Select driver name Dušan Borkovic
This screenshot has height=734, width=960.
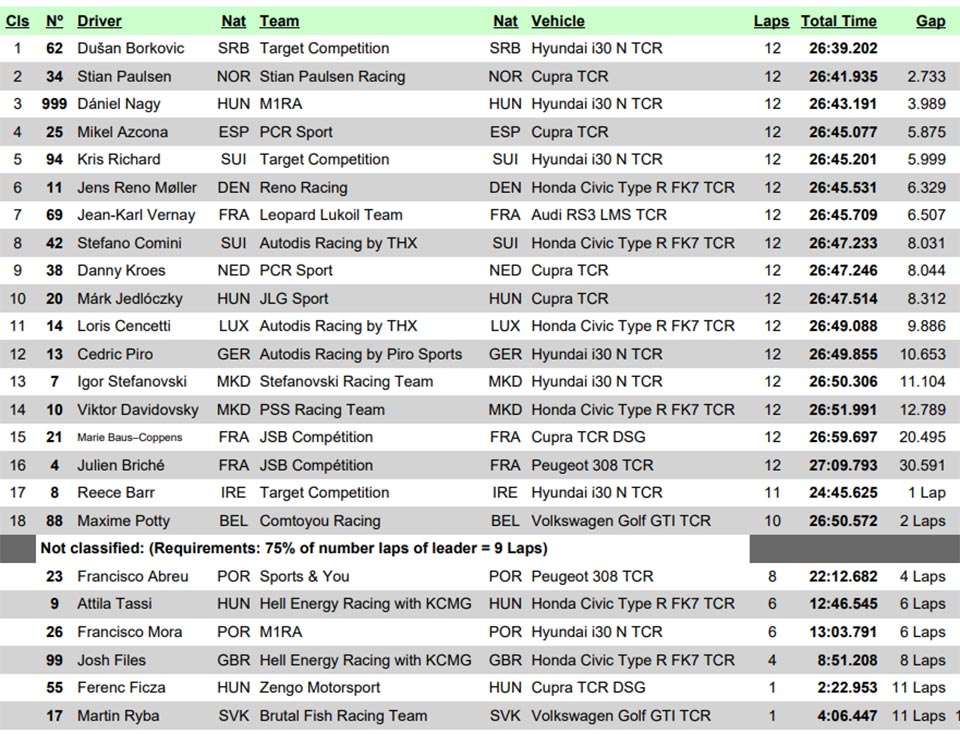(x=130, y=48)
